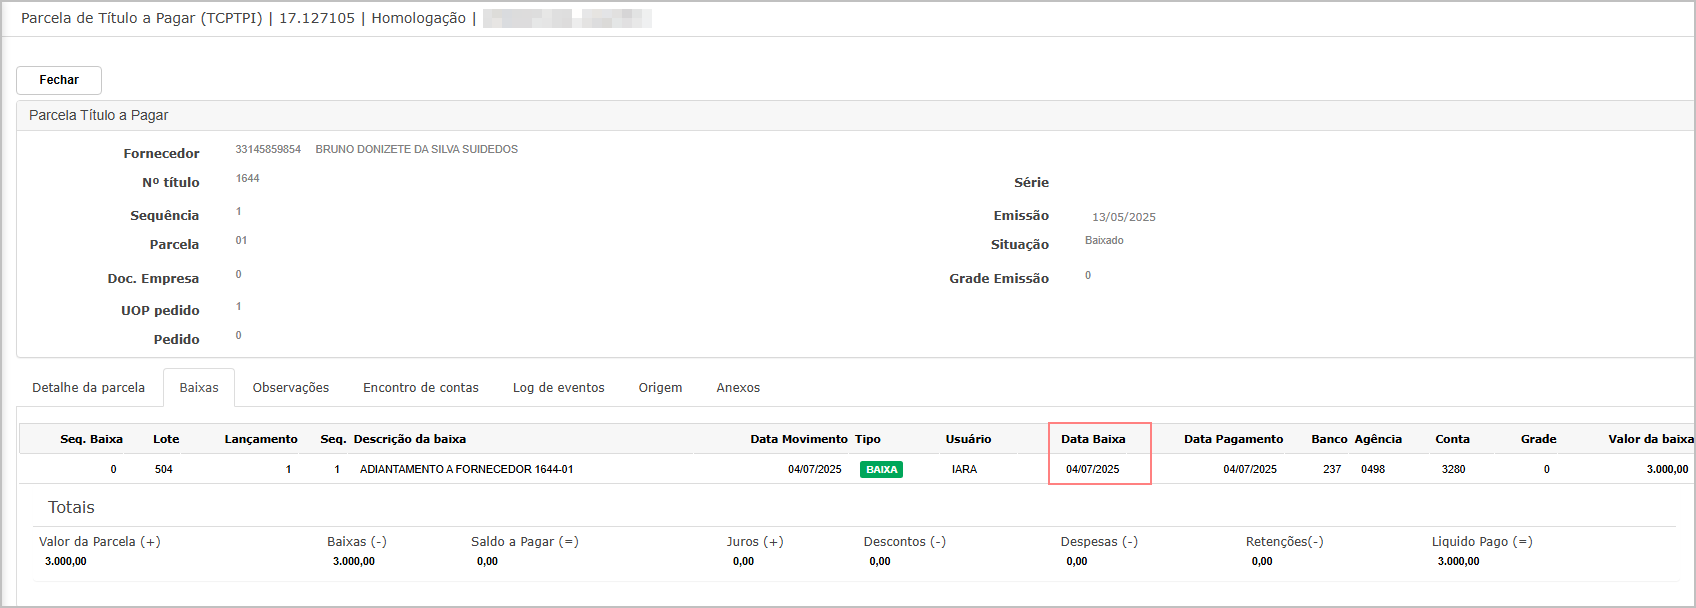Click the Data Movimento column header

click(x=798, y=439)
